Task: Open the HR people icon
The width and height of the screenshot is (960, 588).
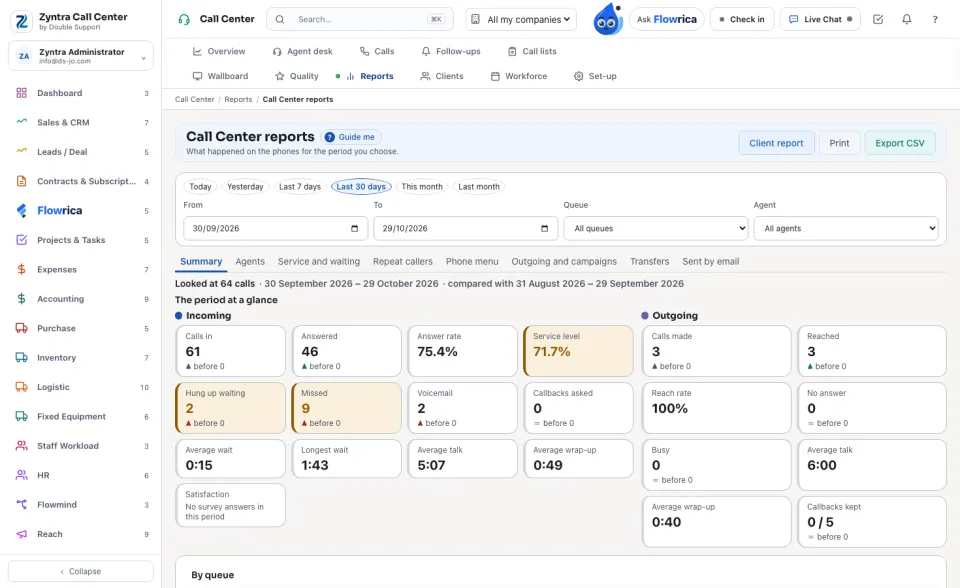Action: click(x=21, y=475)
